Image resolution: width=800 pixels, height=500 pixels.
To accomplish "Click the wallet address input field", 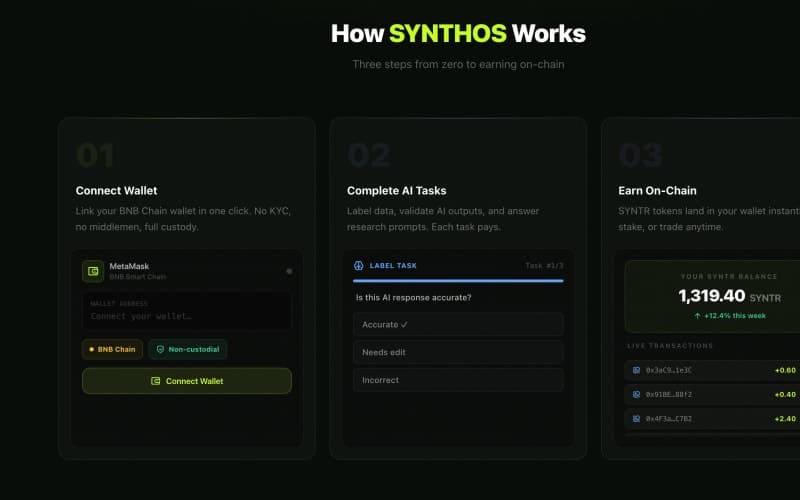I will 187,311.
